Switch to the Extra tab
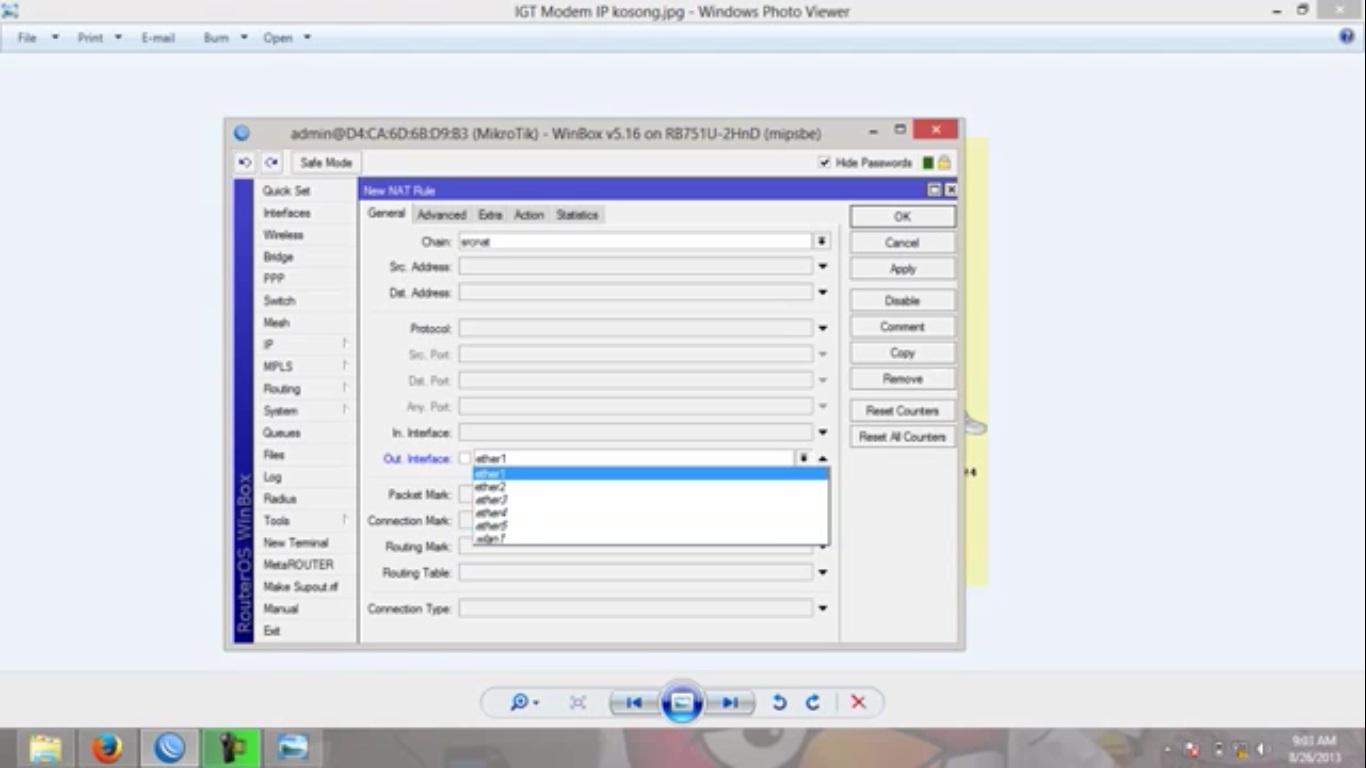Screen dimensions: 1366x768 click(x=490, y=215)
